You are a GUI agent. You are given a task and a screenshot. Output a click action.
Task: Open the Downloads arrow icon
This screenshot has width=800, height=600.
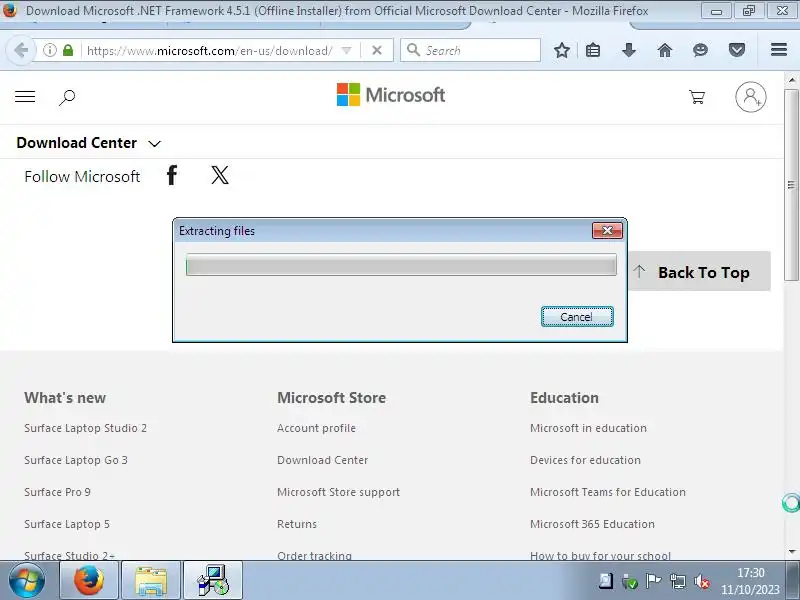pos(629,50)
